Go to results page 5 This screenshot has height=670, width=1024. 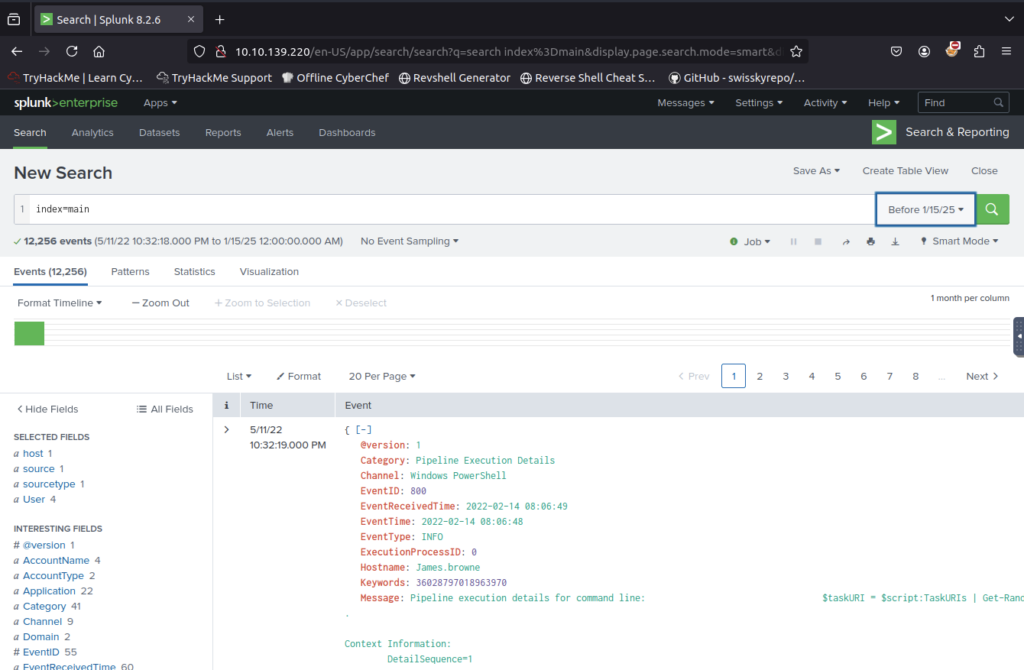click(838, 376)
